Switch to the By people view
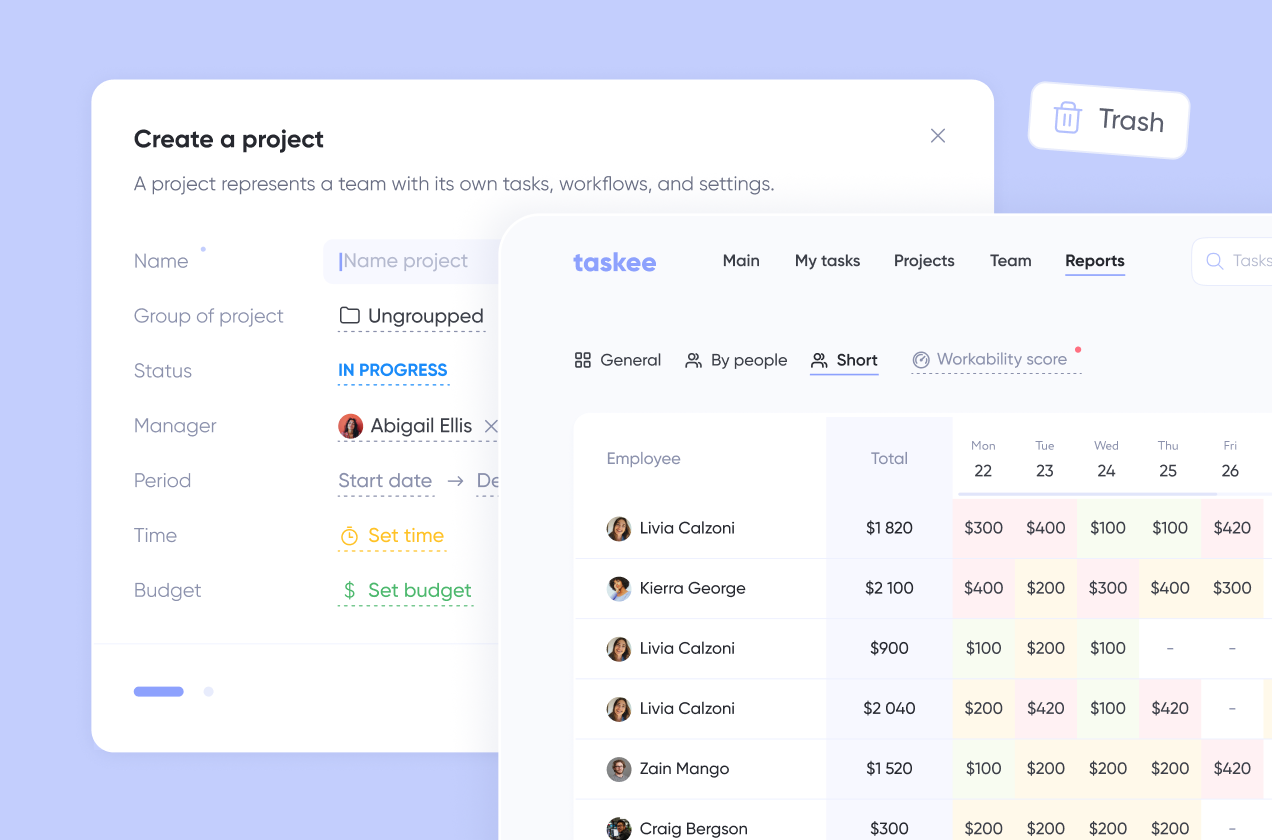 (x=736, y=360)
